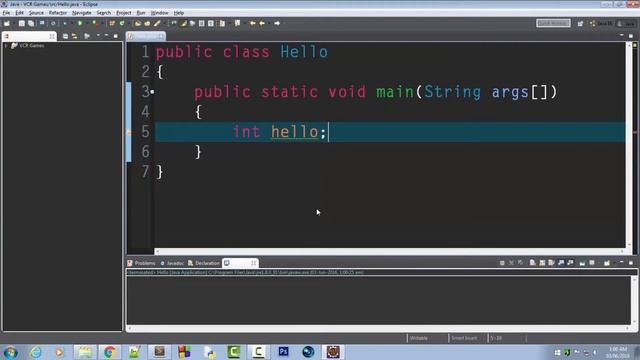The image size is (640, 360).
Task: Toggle Link with Editor in Package Explorer
Action: coord(74,36)
